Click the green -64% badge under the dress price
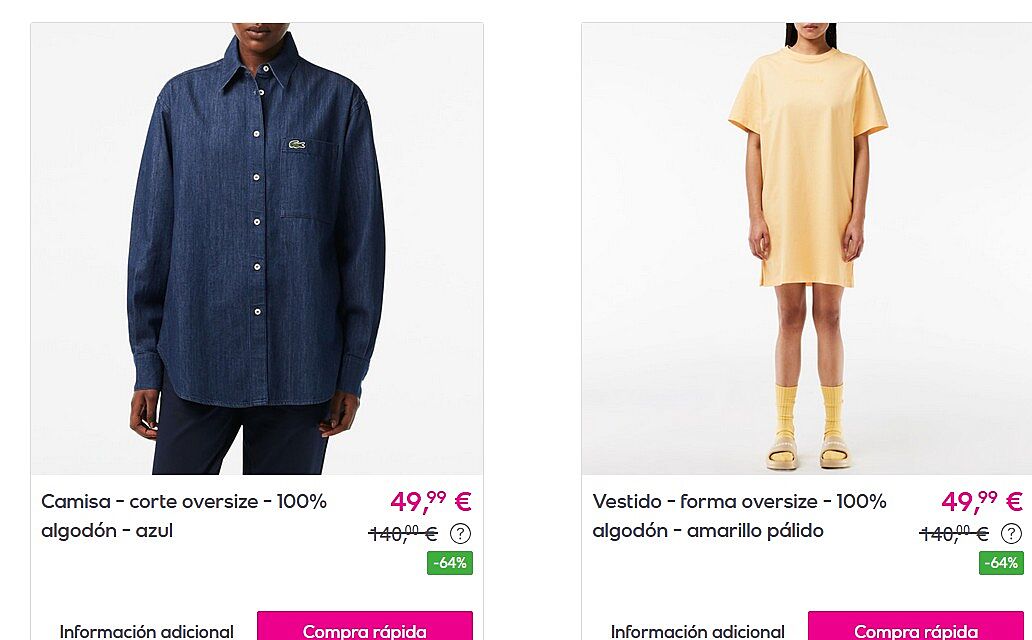 pyautogui.click(x=1001, y=563)
